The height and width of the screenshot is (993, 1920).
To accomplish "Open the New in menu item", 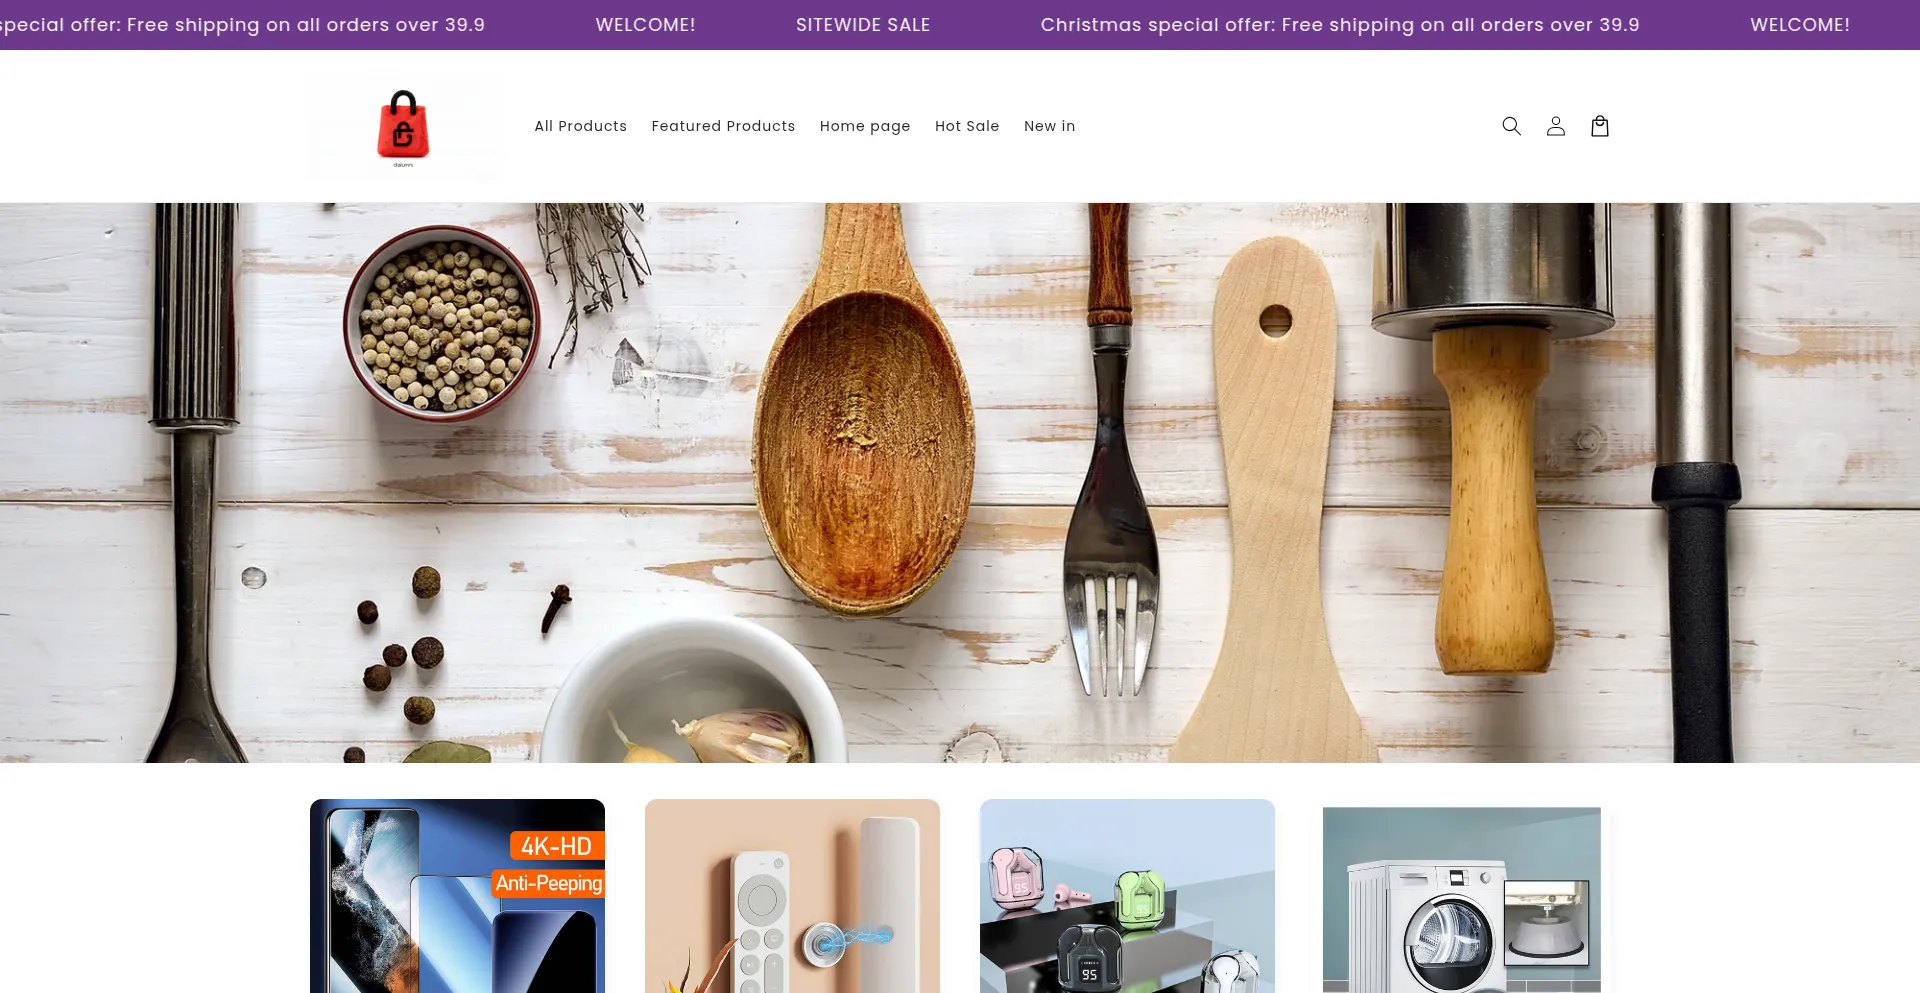I will (1049, 126).
